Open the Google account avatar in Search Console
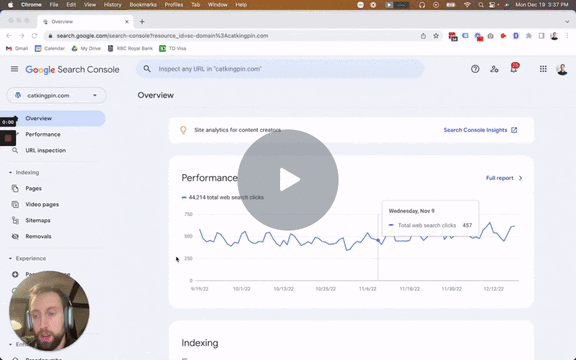 562,69
